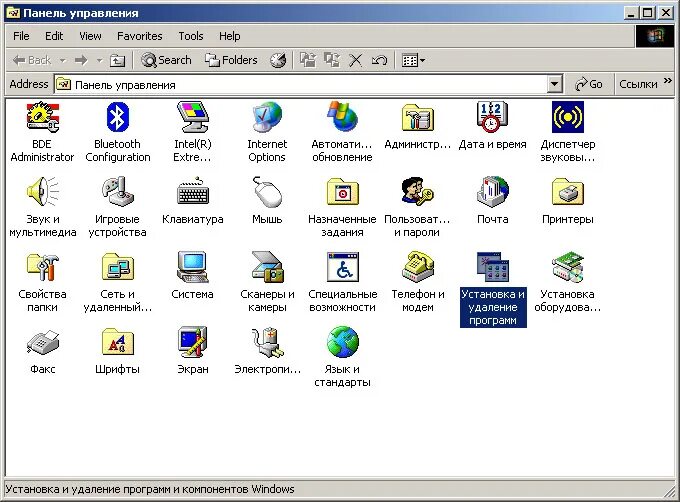
Task: Toggle the Folders pane button
Action: 232,60
